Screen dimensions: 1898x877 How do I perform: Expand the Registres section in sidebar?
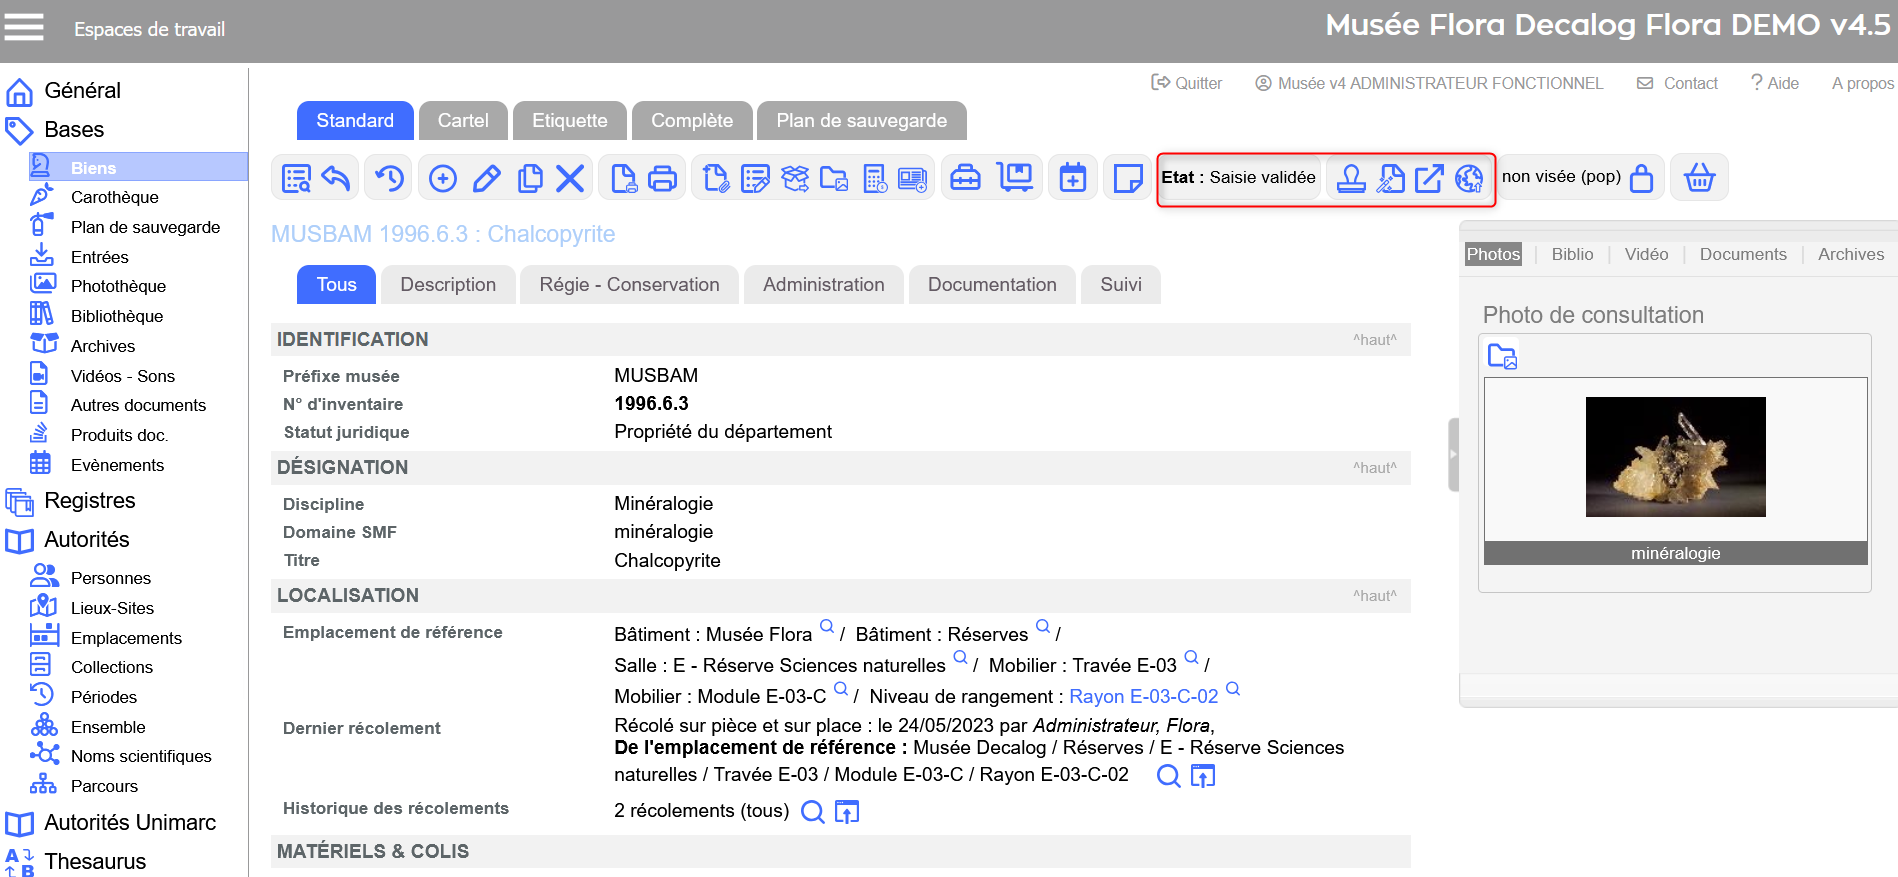tap(89, 500)
